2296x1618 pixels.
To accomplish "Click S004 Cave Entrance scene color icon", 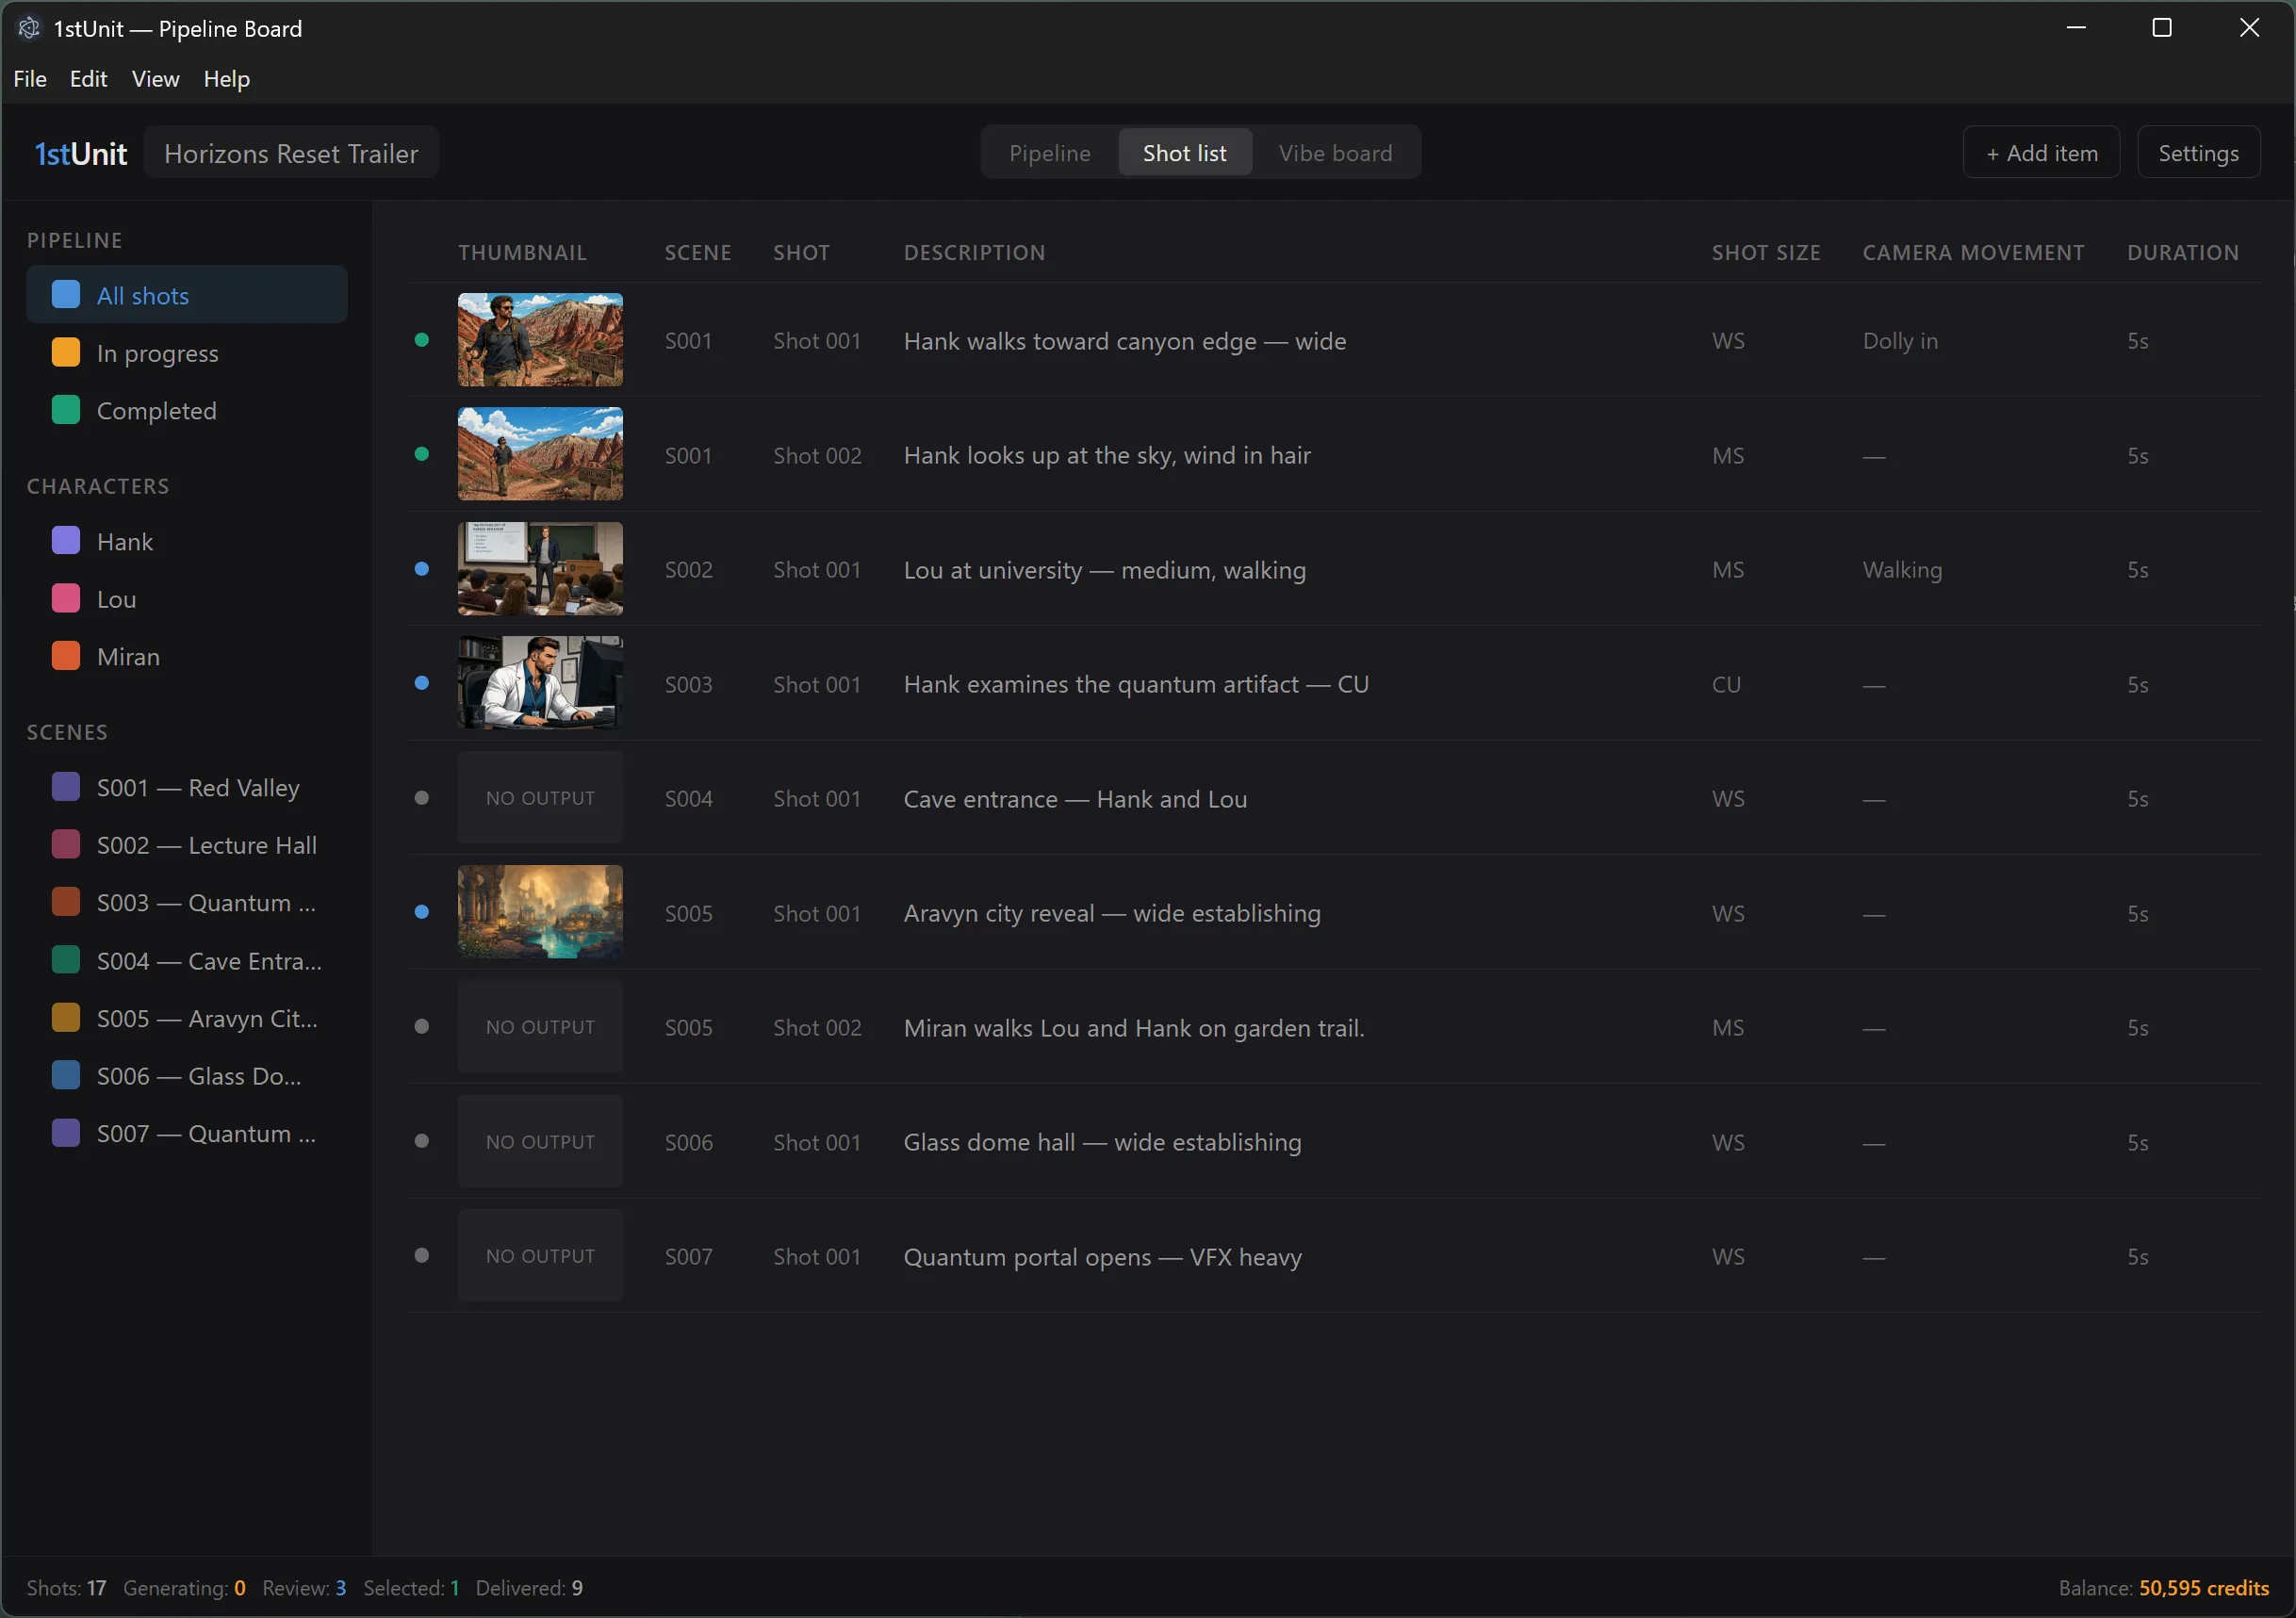I will pos(66,960).
